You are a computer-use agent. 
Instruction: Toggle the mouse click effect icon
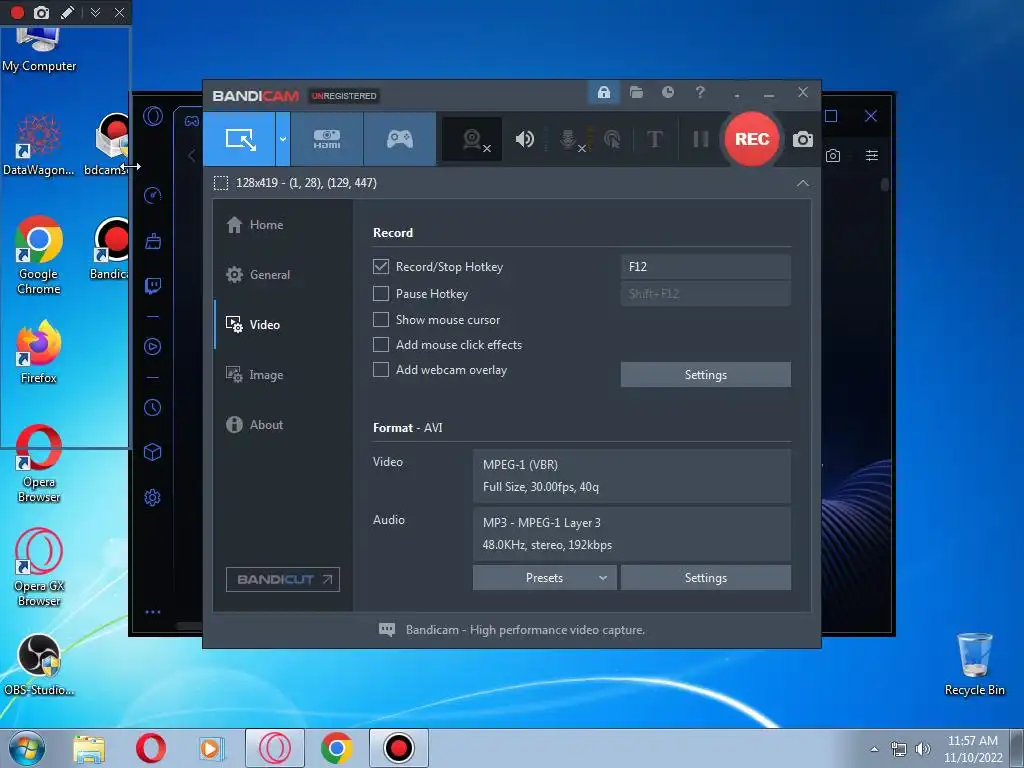[612, 139]
